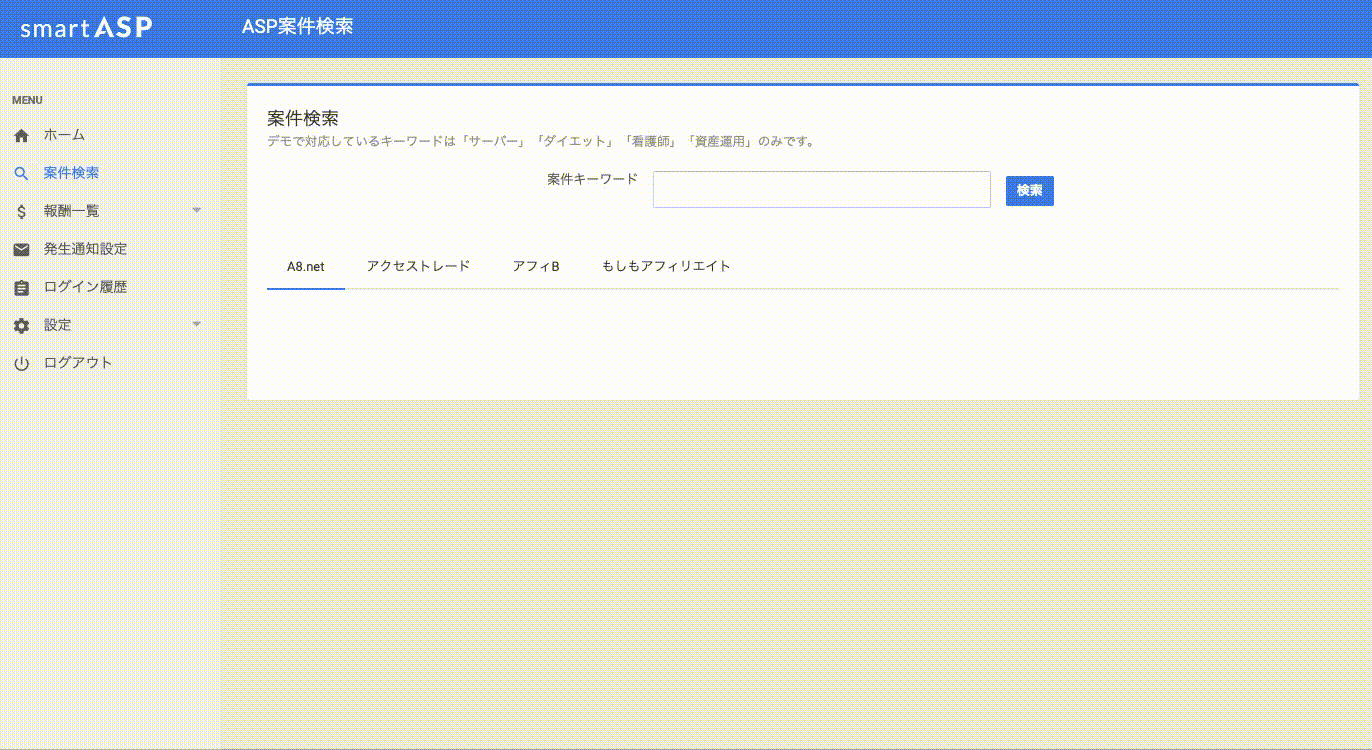1372x750 pixels.
Task: Click the envelope icon for 発生通知設定
Action: pos(21,249)
